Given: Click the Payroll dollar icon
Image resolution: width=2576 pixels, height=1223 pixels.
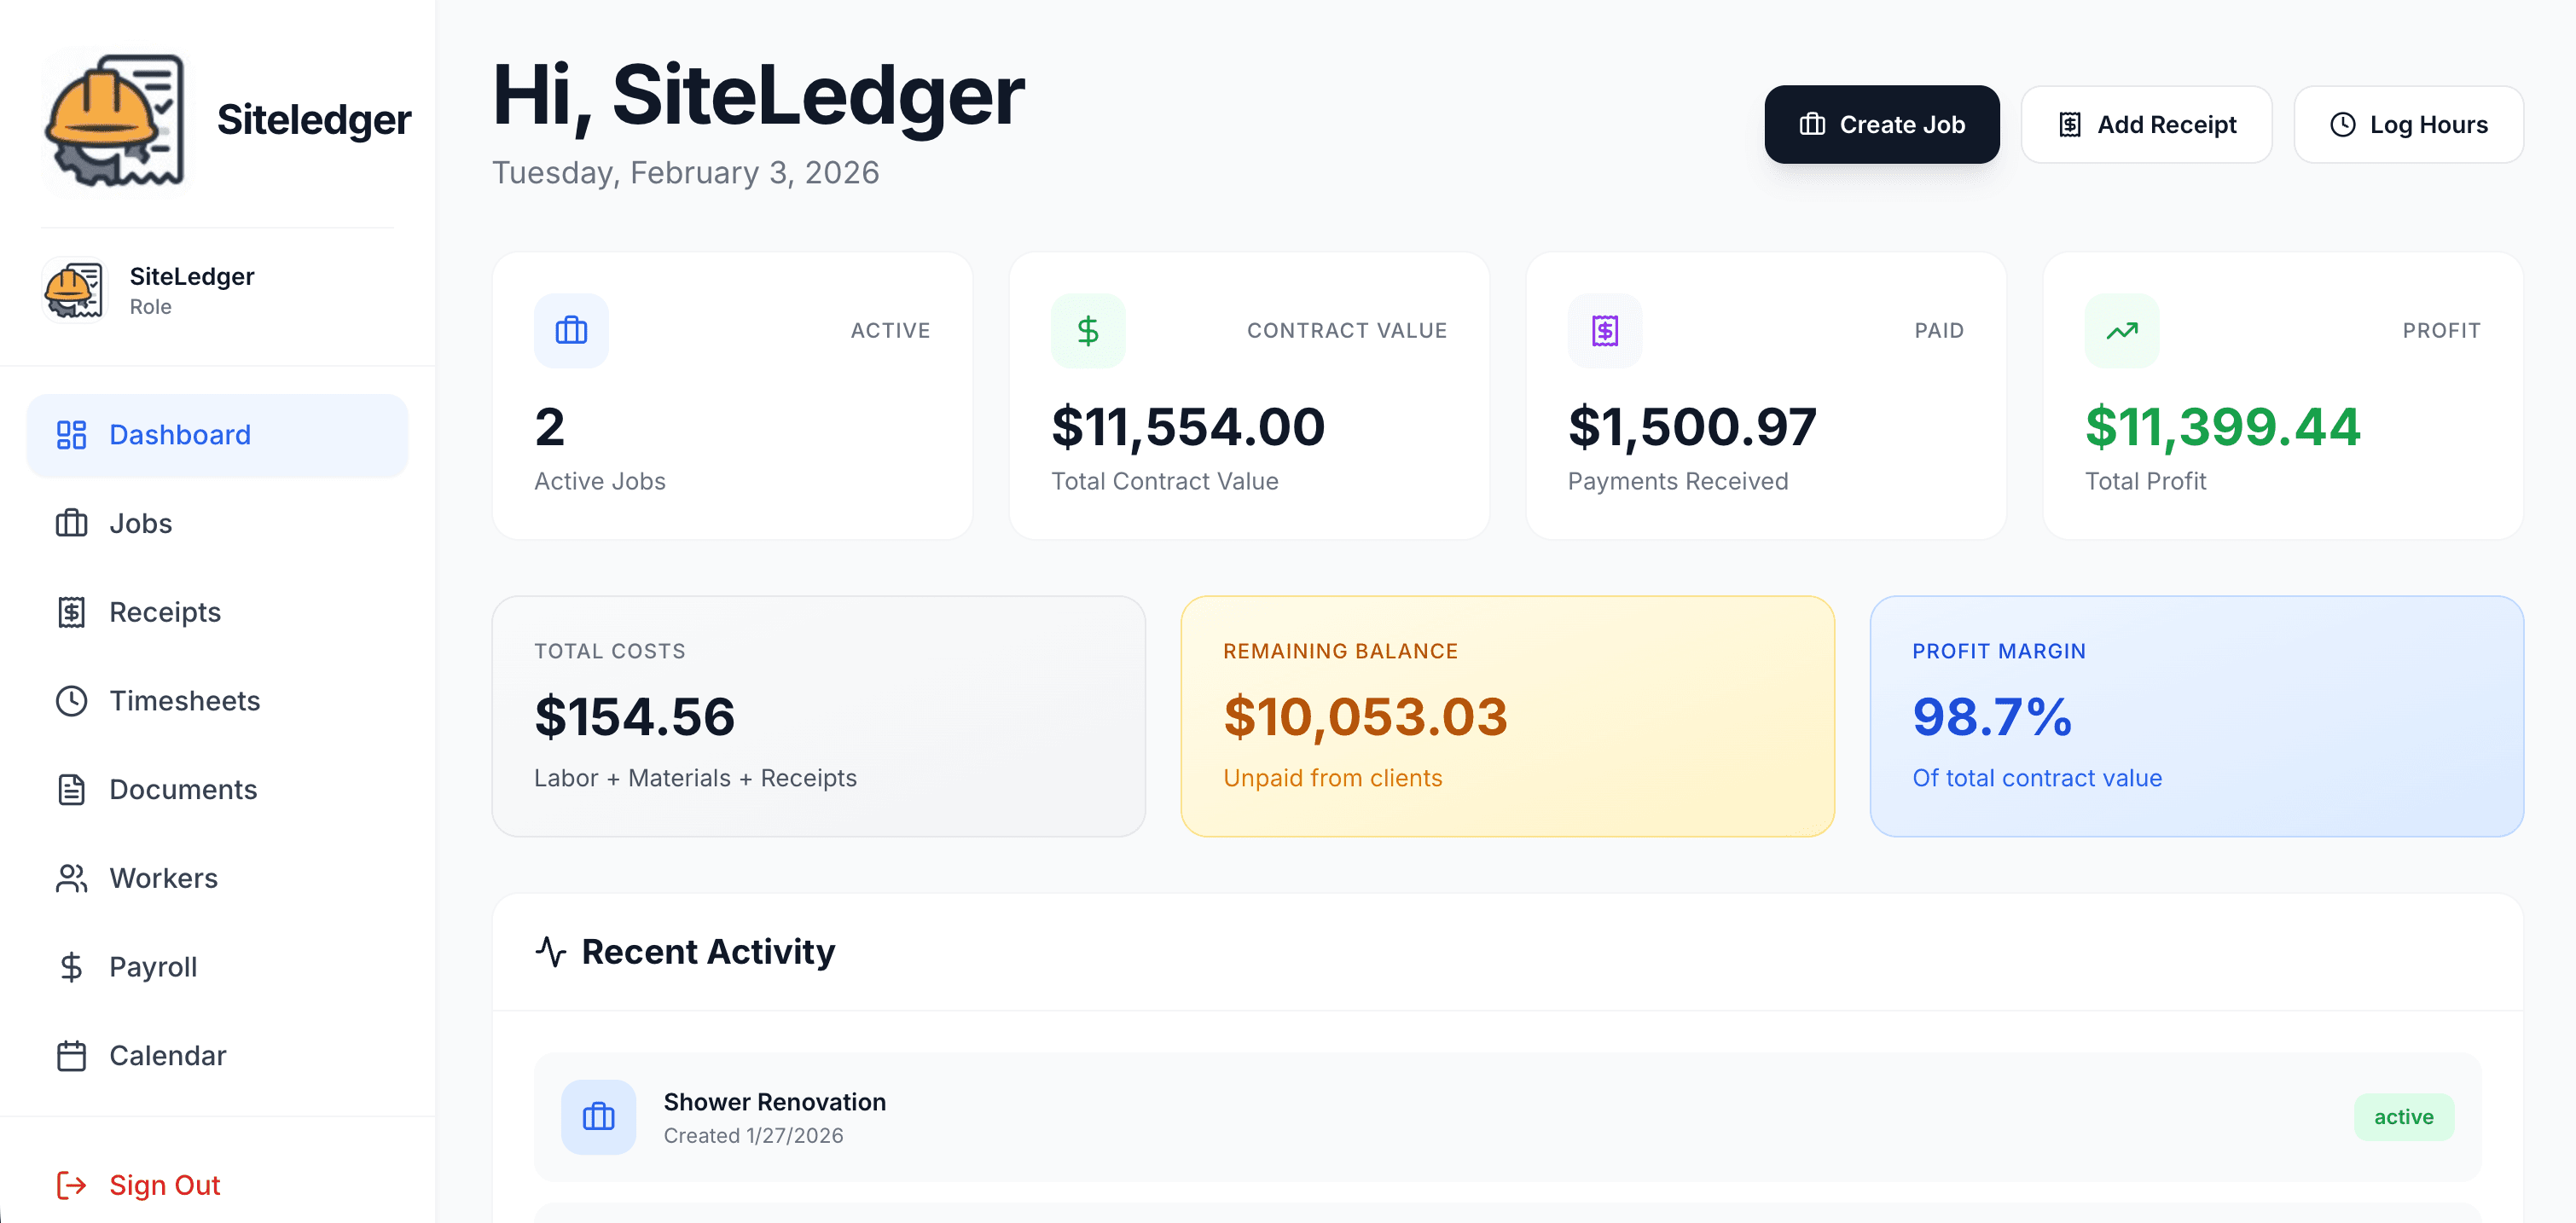Looking at the screenshot, I should pyautogui.click(x=71, y=966).
